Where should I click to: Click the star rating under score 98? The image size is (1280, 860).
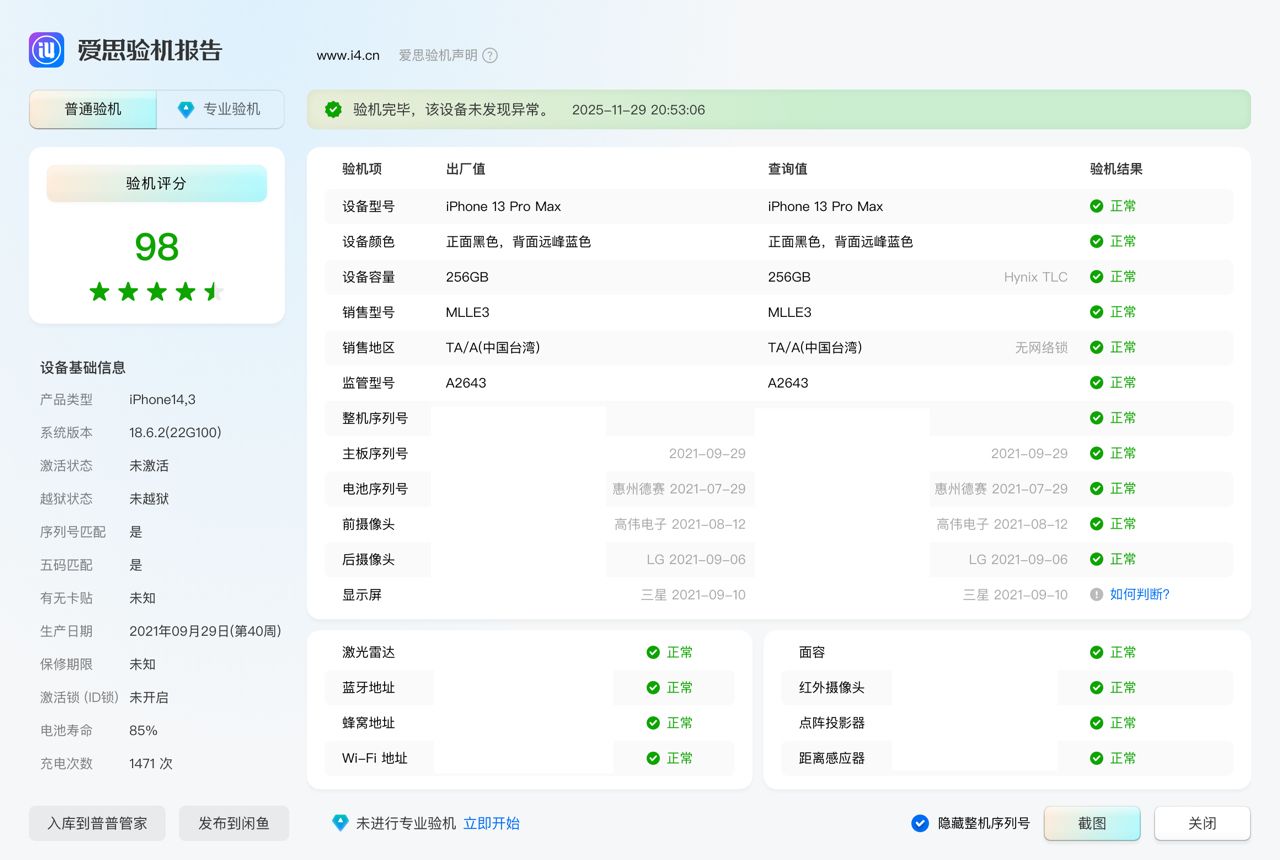[157, 292]
